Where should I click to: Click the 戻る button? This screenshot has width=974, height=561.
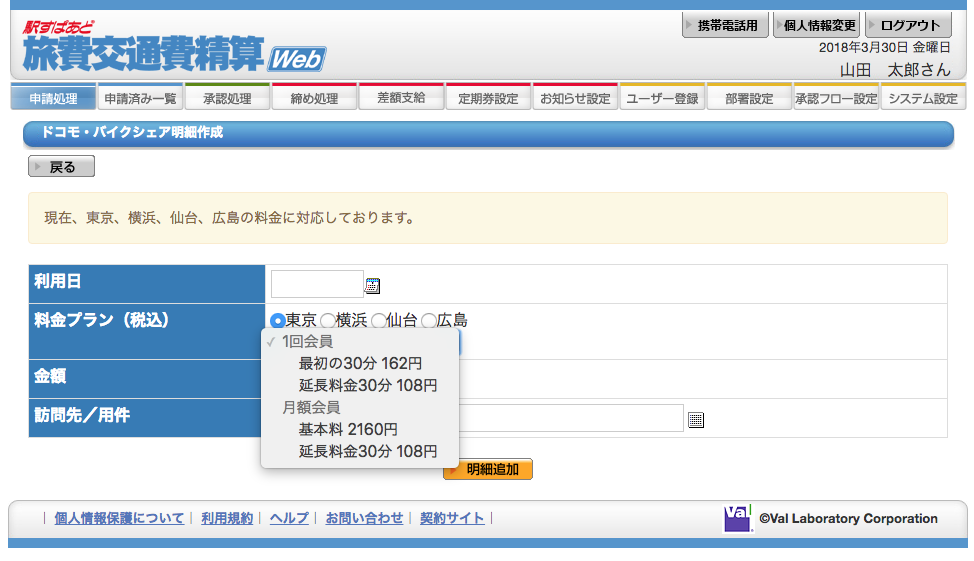[61, 166]
